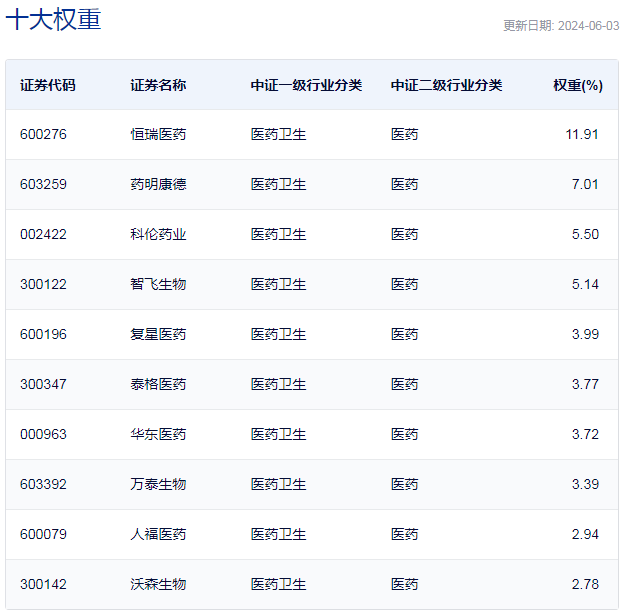Select stock code 600196
The width and height of the screenshot is (624, 616).
[43, 335]
